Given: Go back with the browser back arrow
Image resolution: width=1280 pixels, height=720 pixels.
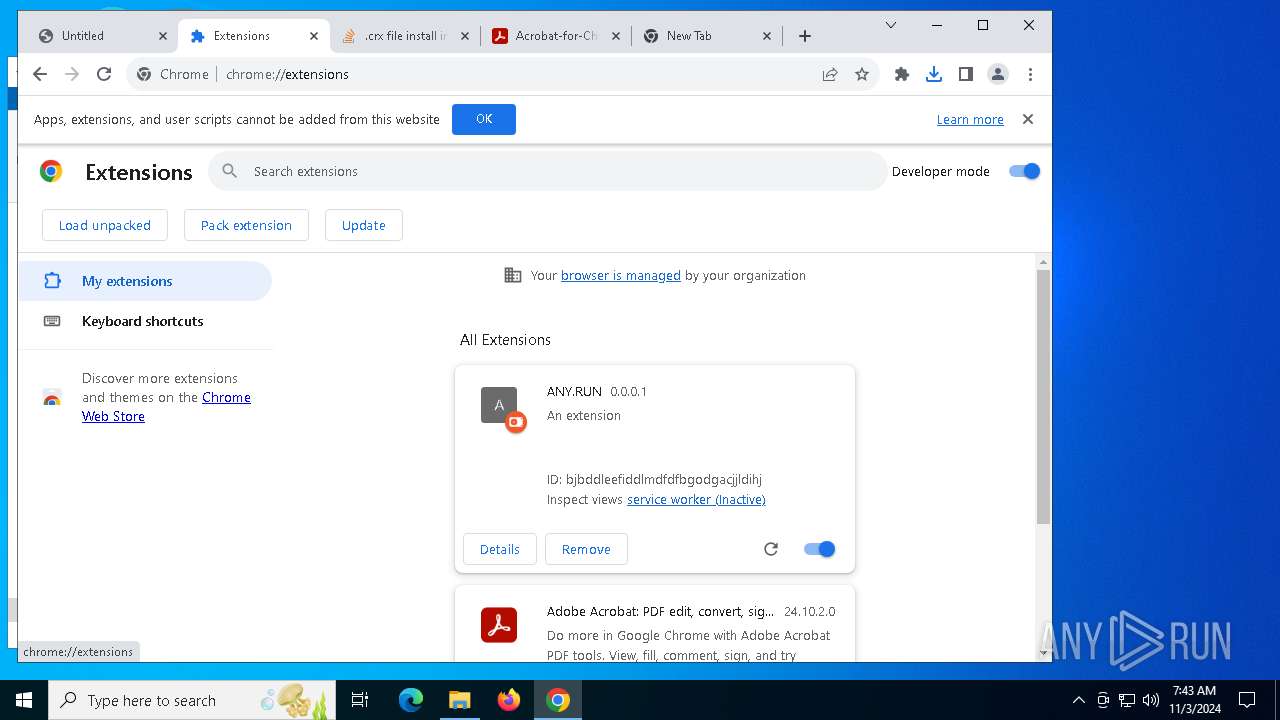Looking at the screenshot, I should point(40,74).
